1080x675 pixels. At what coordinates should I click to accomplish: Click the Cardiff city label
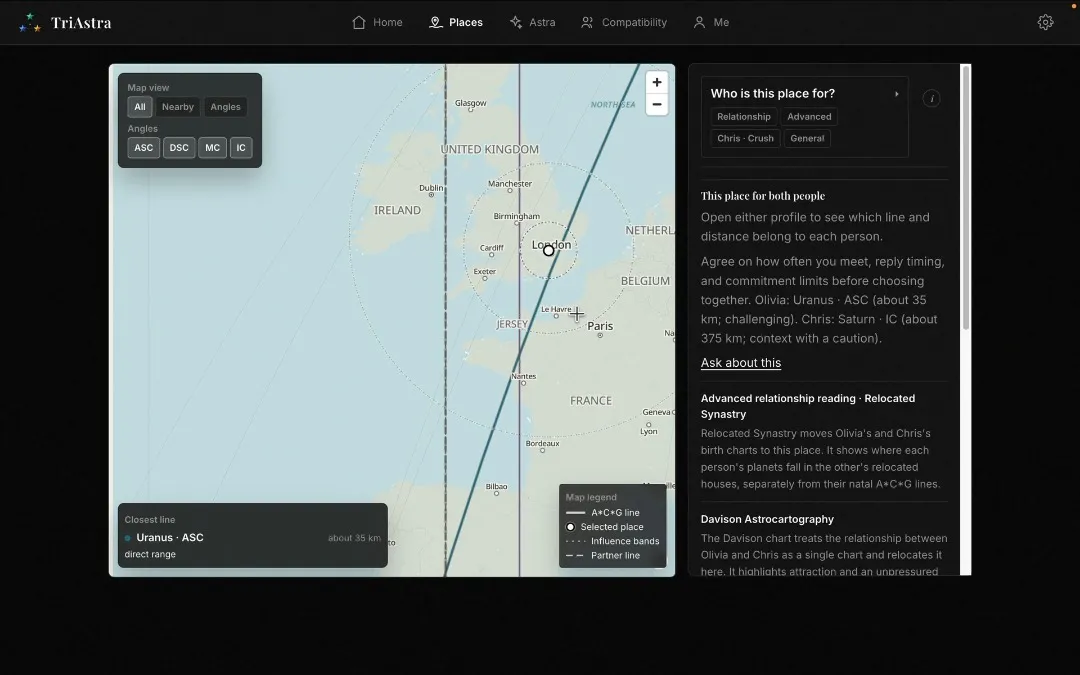492,247
